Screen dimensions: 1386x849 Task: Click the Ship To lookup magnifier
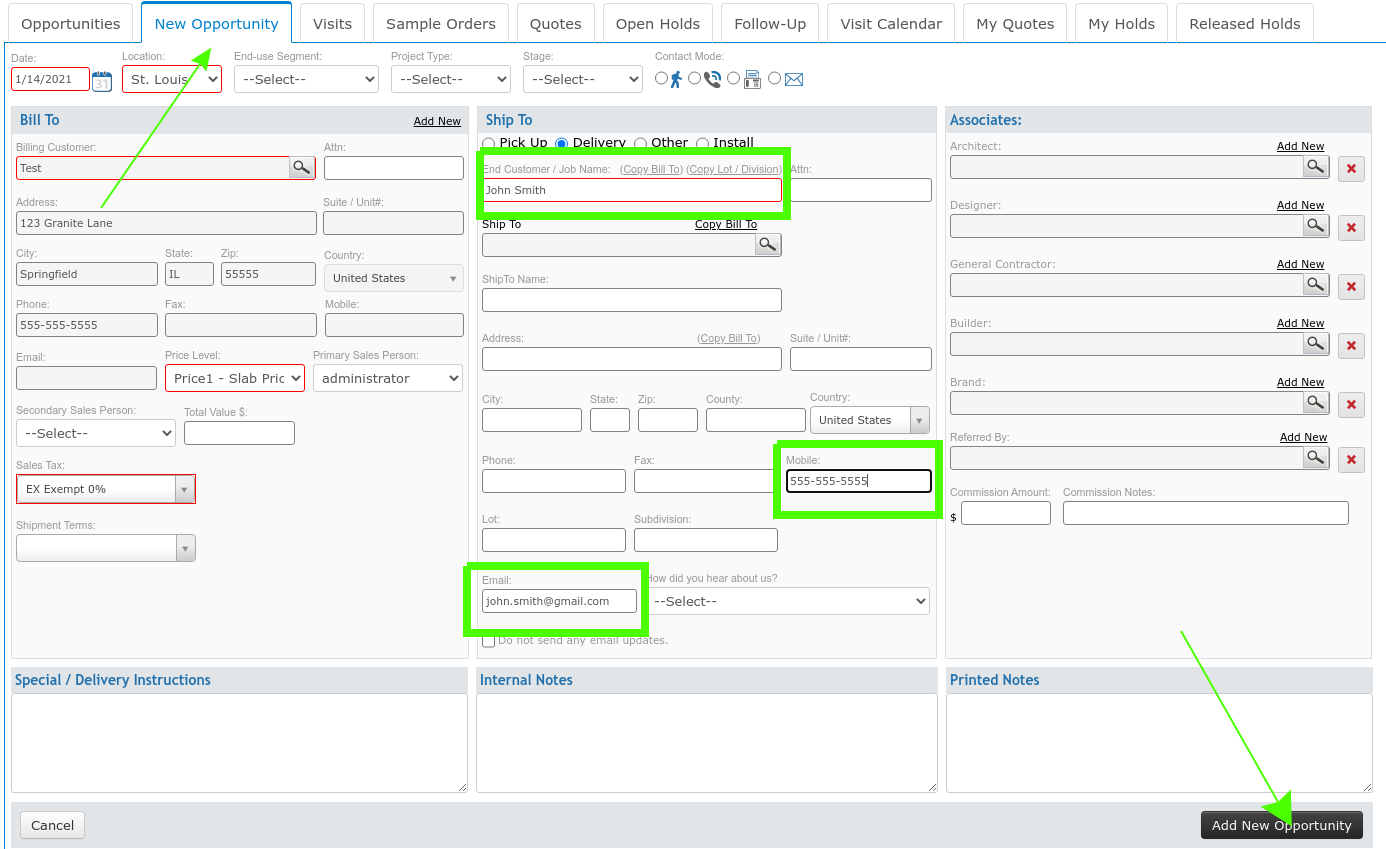click(x=767, y=244)
